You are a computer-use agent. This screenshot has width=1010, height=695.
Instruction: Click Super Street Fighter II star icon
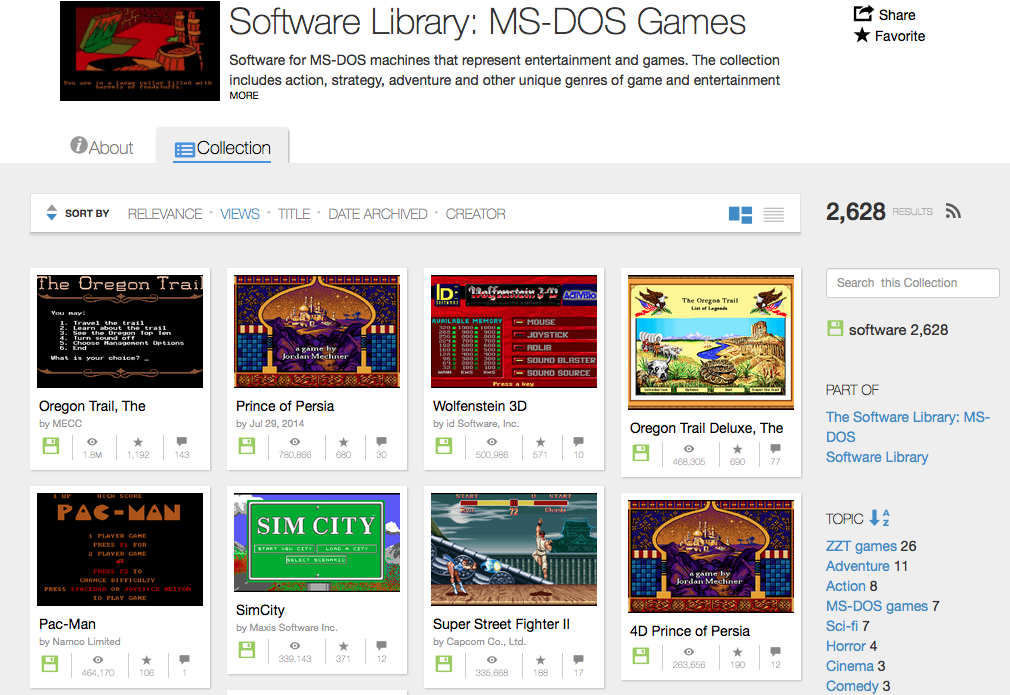click(540, 660)
